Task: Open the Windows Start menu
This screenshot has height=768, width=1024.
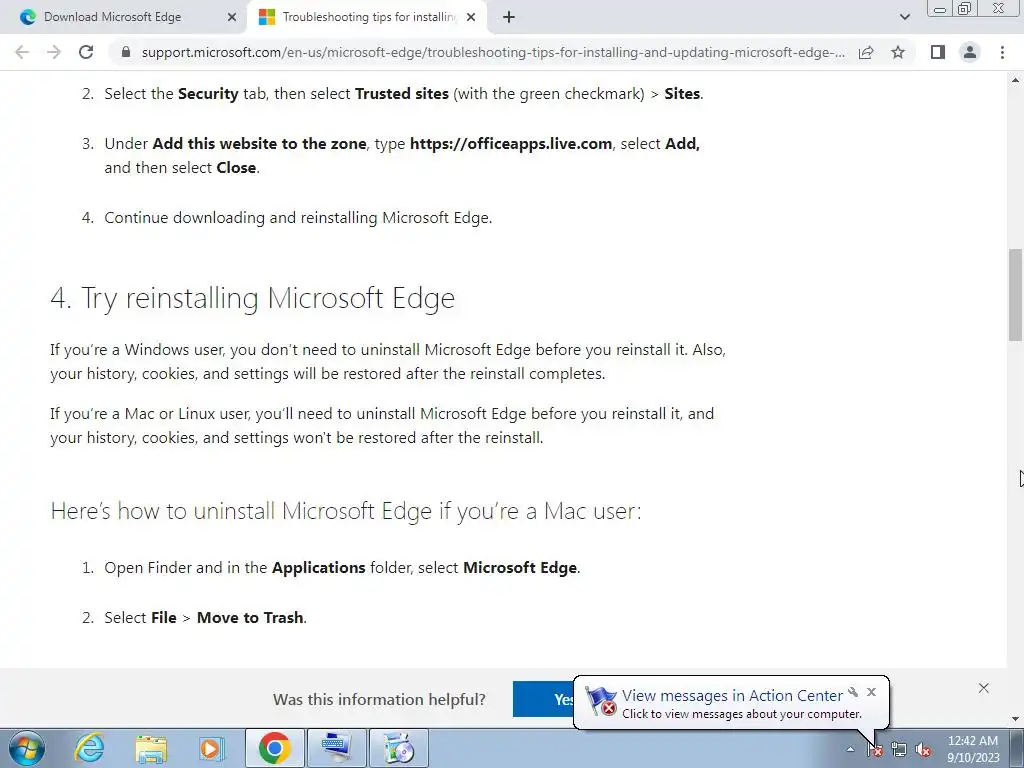Action: tap(26, 748)
